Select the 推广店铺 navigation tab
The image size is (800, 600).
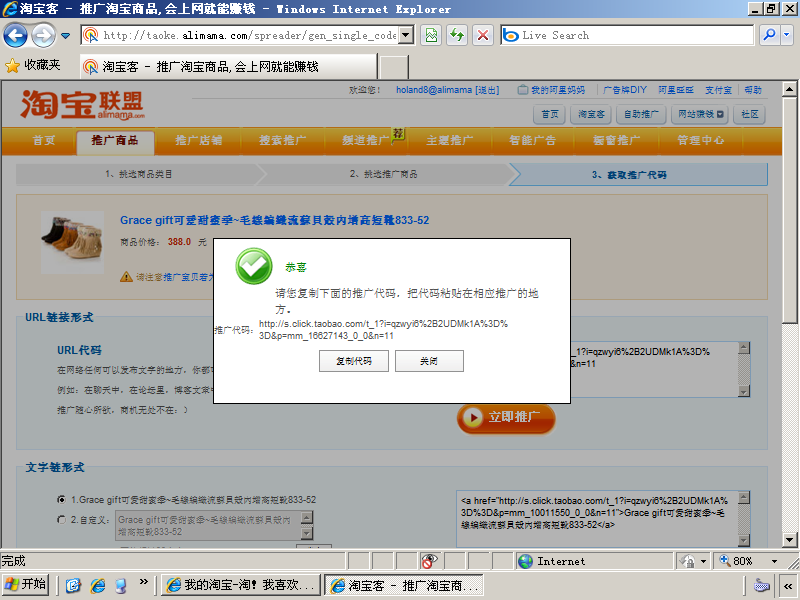[198, 140]
